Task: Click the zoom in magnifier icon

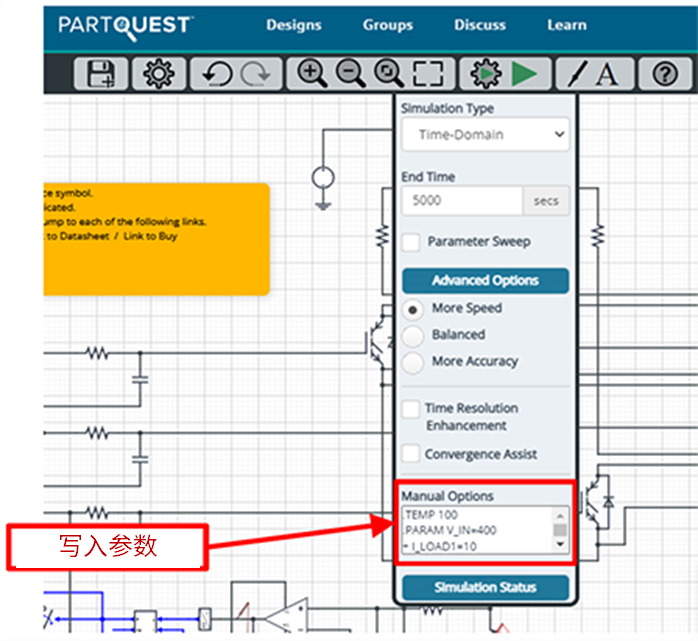Action: pos(313,74)
